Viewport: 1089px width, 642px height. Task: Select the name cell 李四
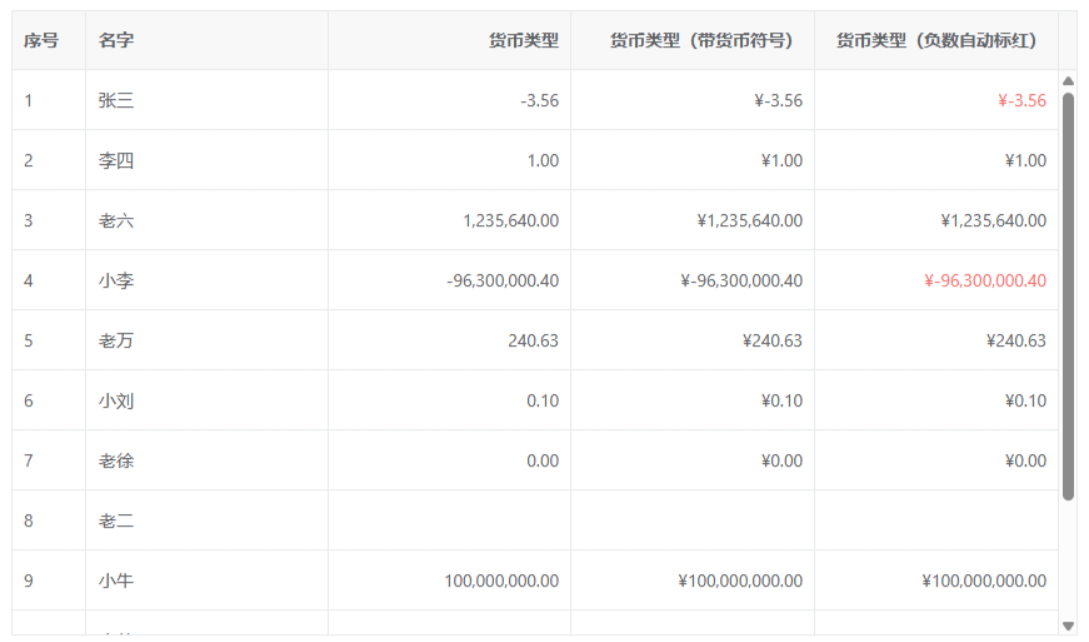click(207, 160)
